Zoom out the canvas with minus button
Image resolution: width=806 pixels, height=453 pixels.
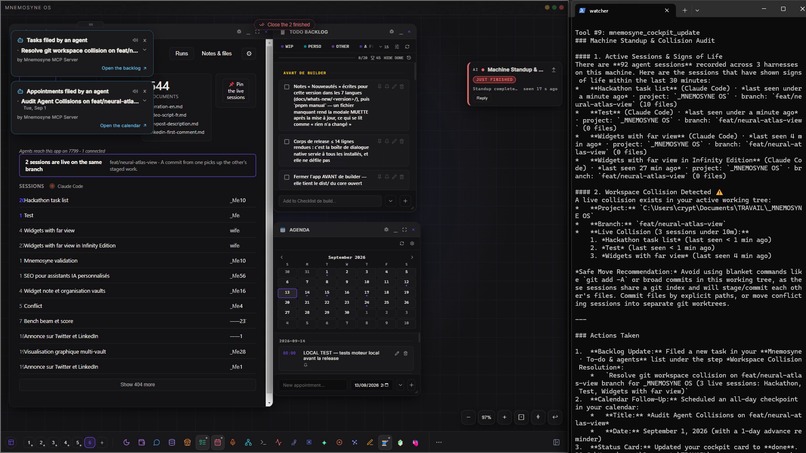(468, 417)
